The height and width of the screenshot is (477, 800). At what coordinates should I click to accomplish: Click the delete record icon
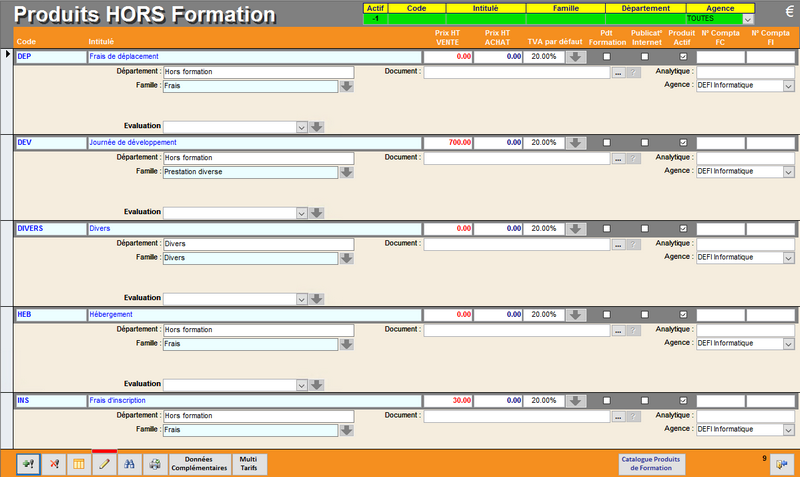pos(54,464)
